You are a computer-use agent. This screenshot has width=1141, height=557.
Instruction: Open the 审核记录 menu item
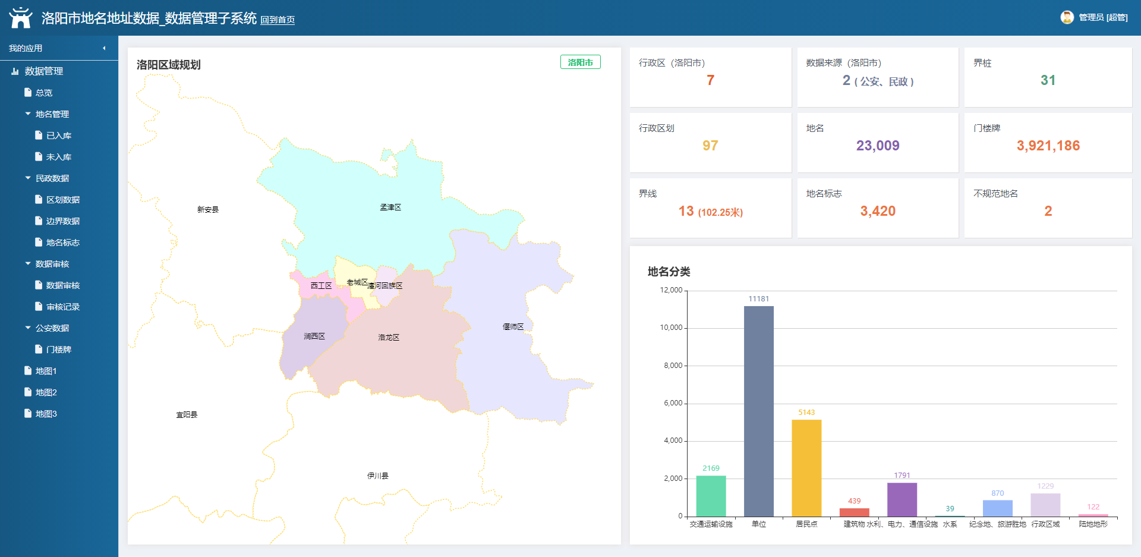pos(62,307)
